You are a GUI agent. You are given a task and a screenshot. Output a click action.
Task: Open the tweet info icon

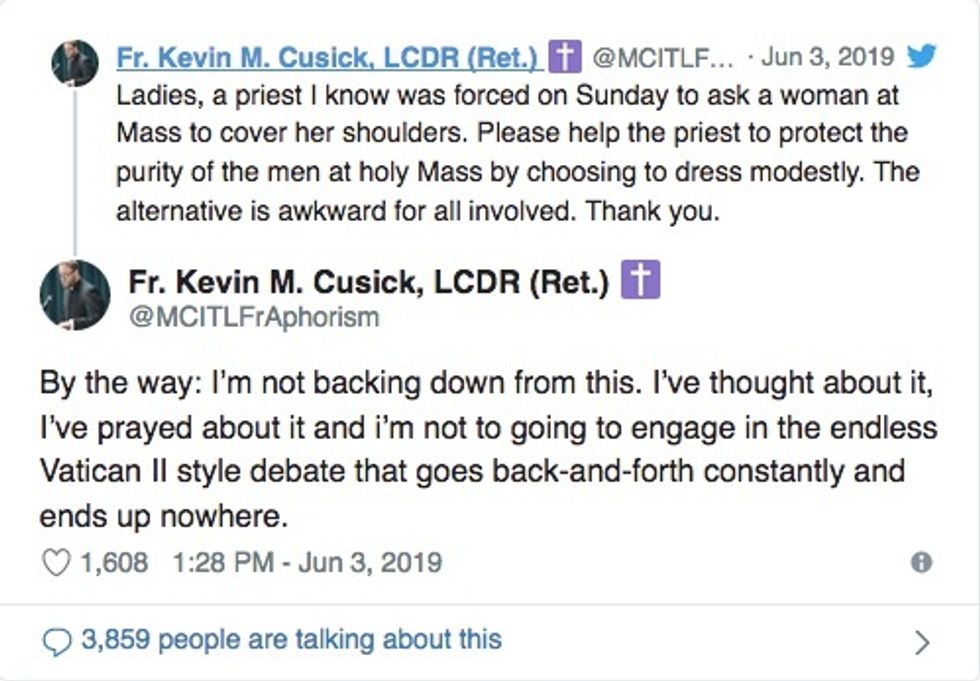(x=921, y=562)
